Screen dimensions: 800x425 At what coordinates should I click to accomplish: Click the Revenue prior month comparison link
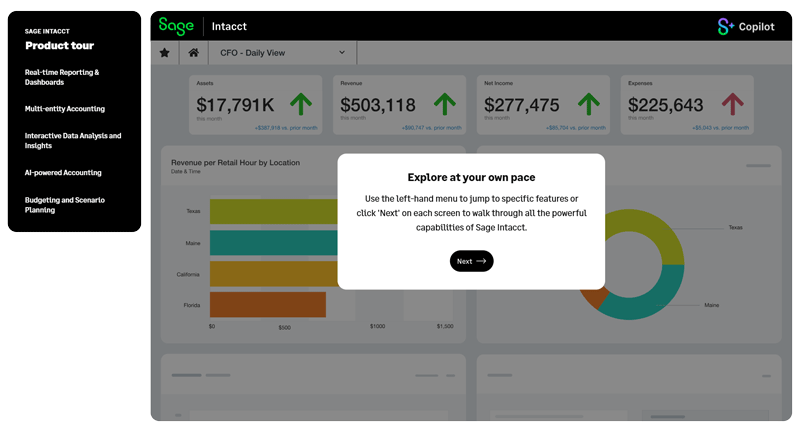click(432, 128)
